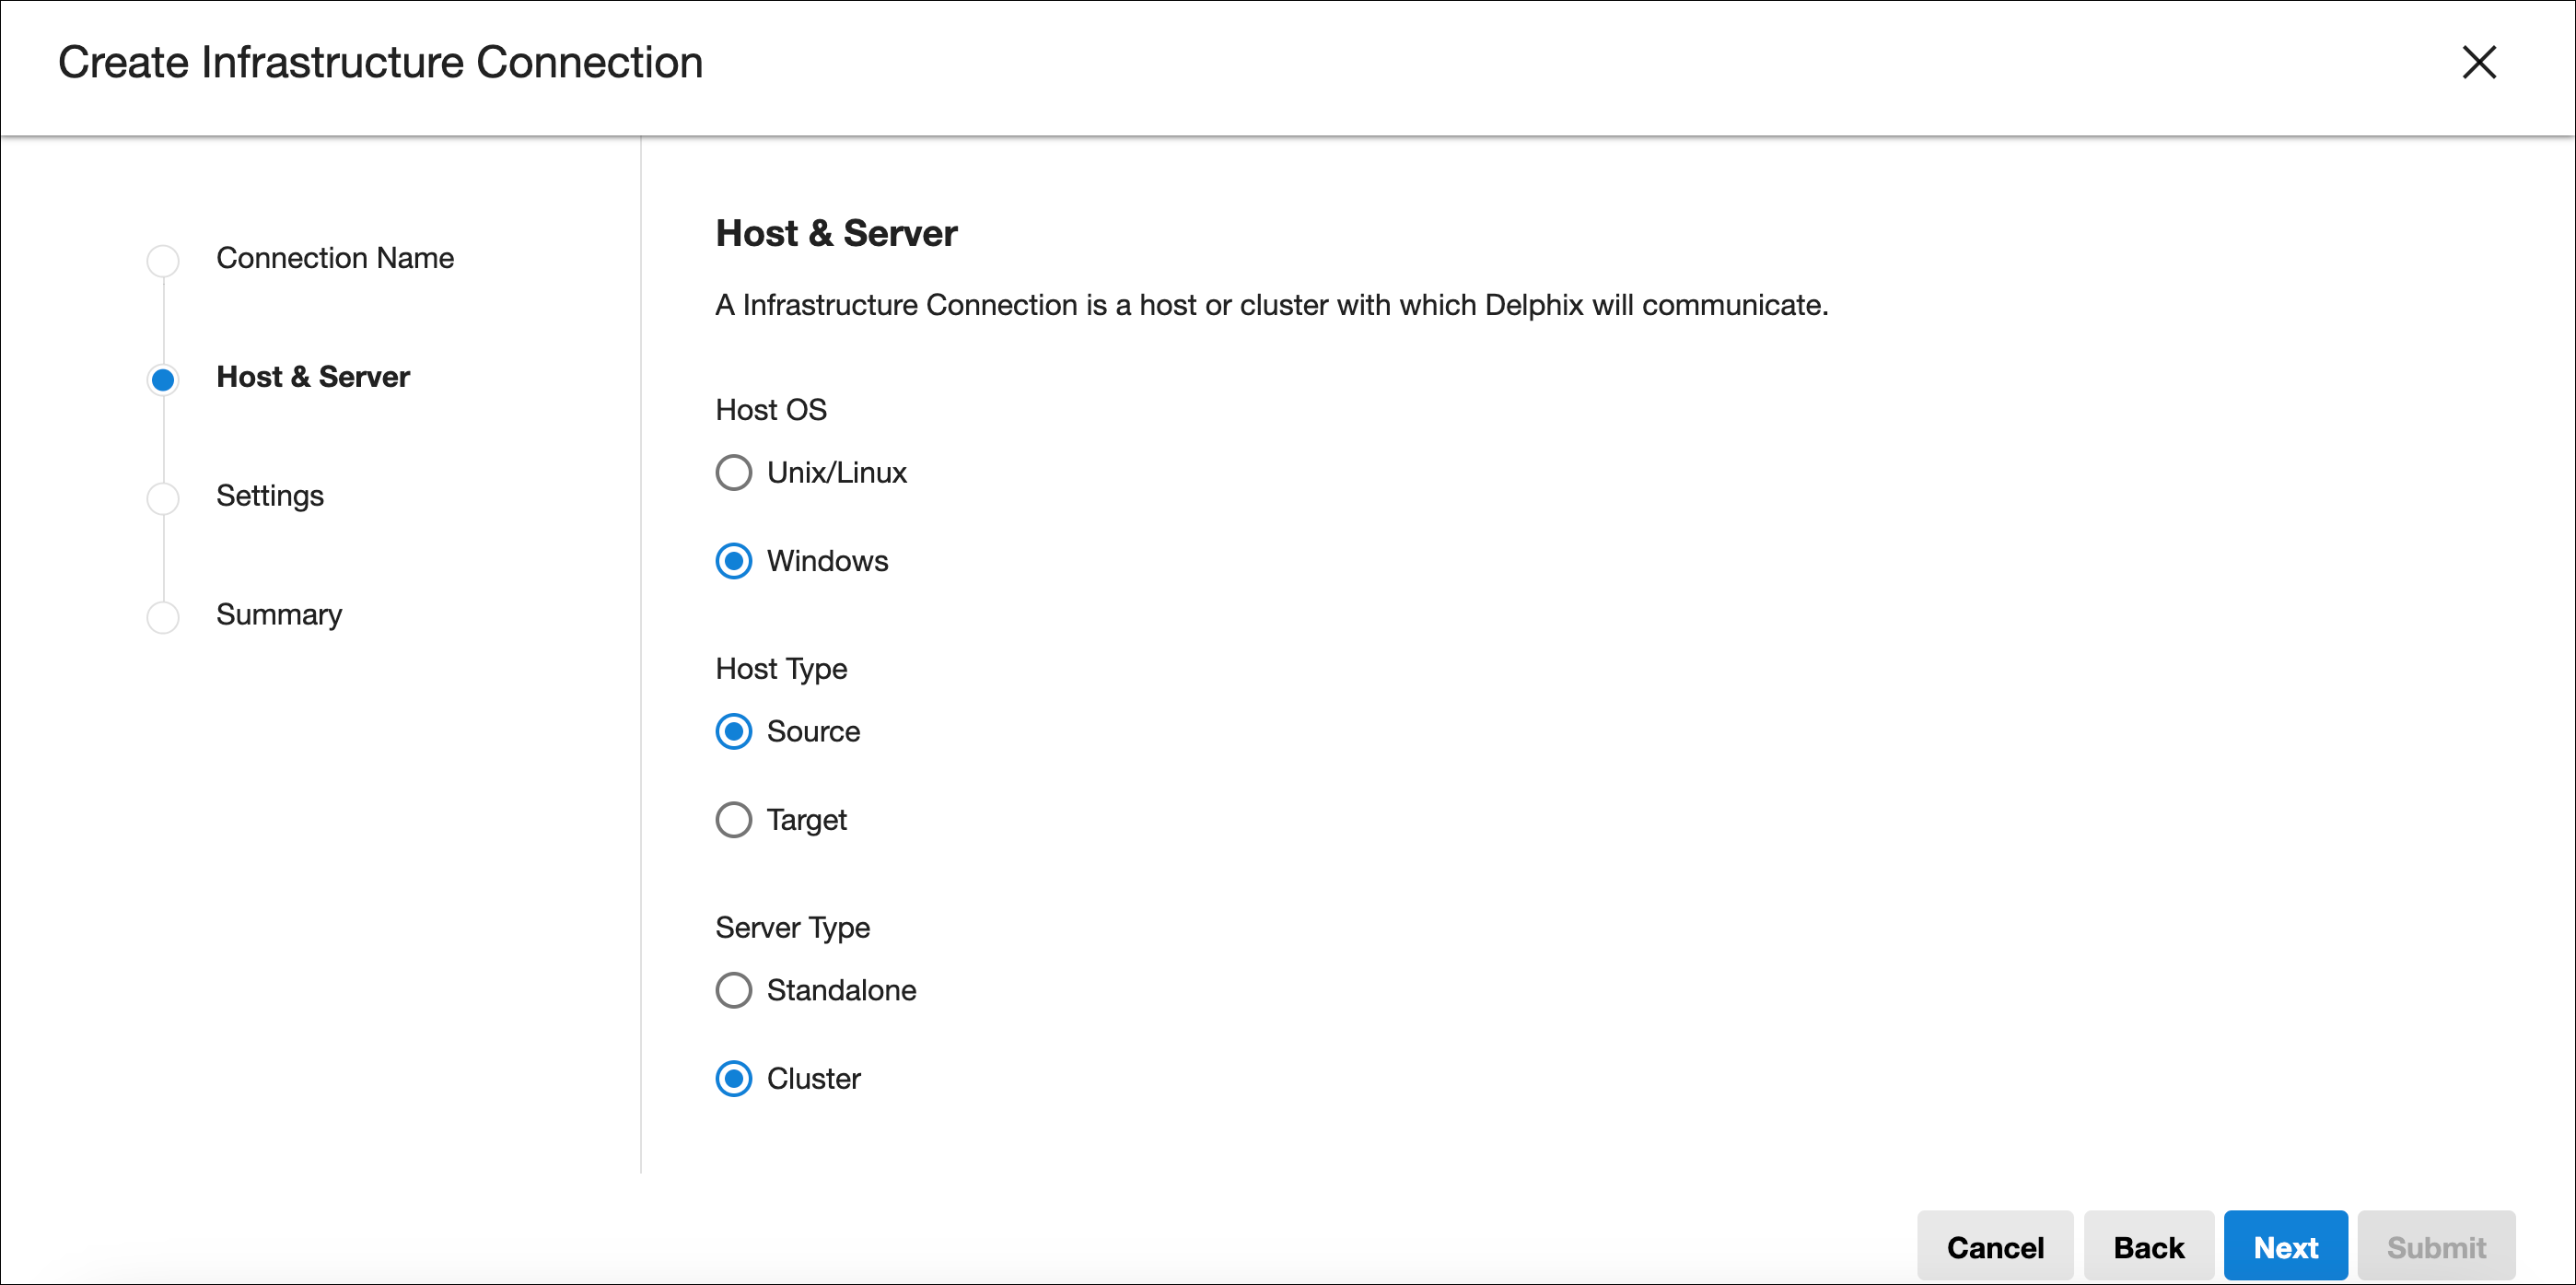Go to the Connection Name step
Viewport: 2576px width, 1285px height.
335,258
